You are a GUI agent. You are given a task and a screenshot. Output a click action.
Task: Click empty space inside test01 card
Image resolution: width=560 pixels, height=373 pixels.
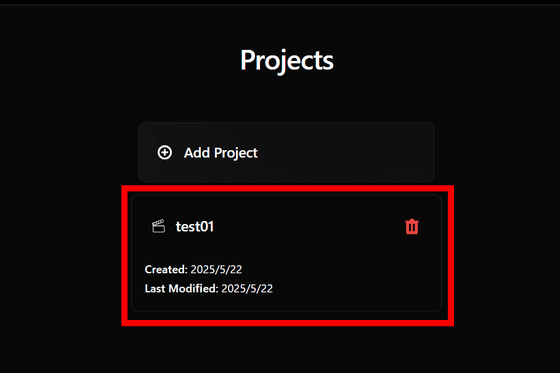pos(339,272)
